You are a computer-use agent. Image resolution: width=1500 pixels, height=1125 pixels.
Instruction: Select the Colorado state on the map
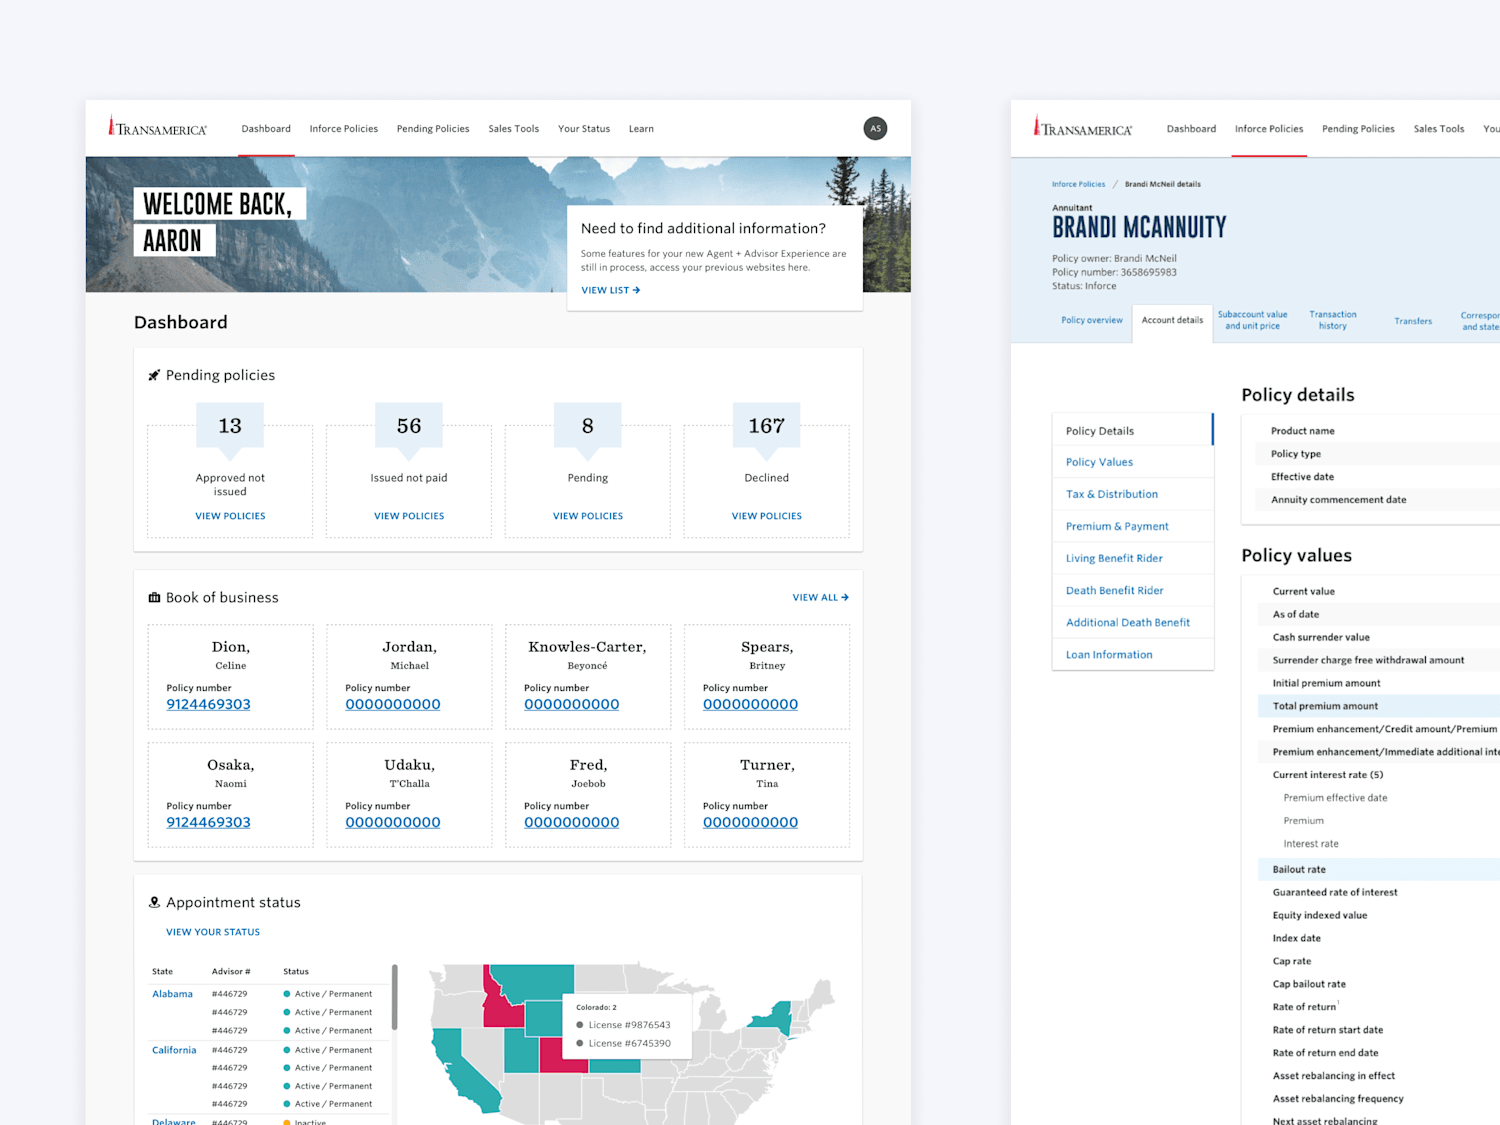coord(558,1054)
